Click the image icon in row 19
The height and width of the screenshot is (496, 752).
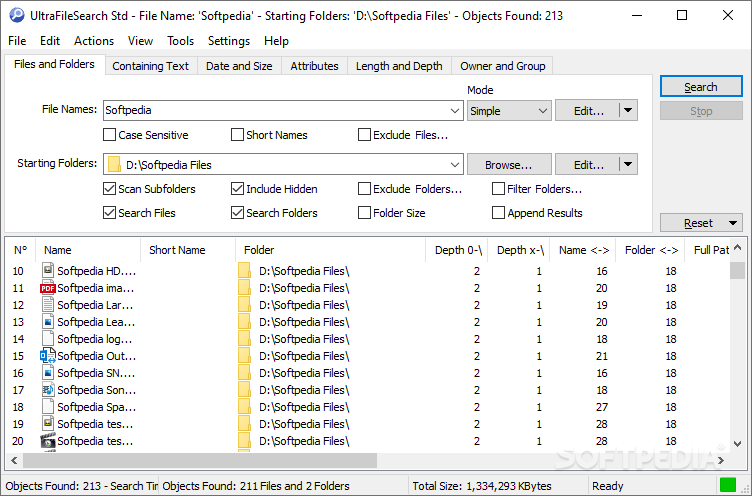pos(47,424)
